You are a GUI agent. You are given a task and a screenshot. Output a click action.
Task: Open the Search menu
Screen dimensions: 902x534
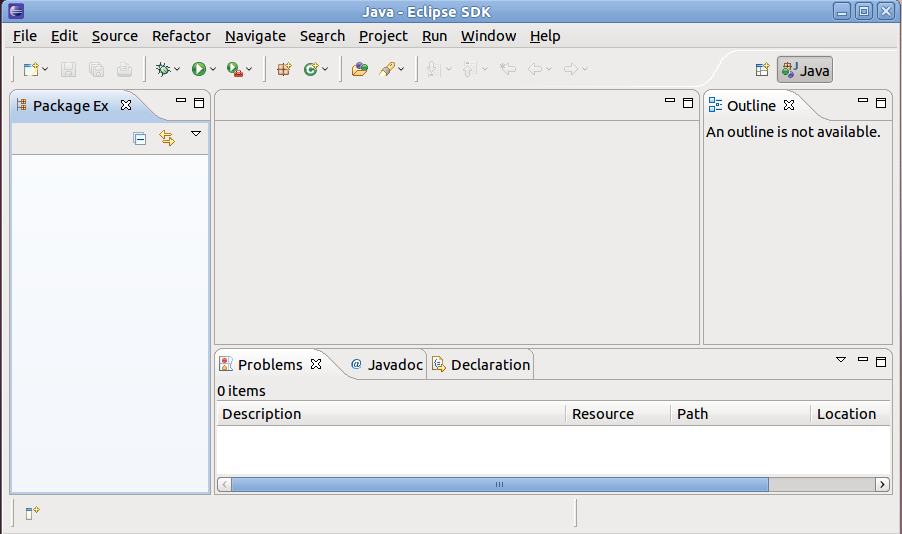coord(322,36)
